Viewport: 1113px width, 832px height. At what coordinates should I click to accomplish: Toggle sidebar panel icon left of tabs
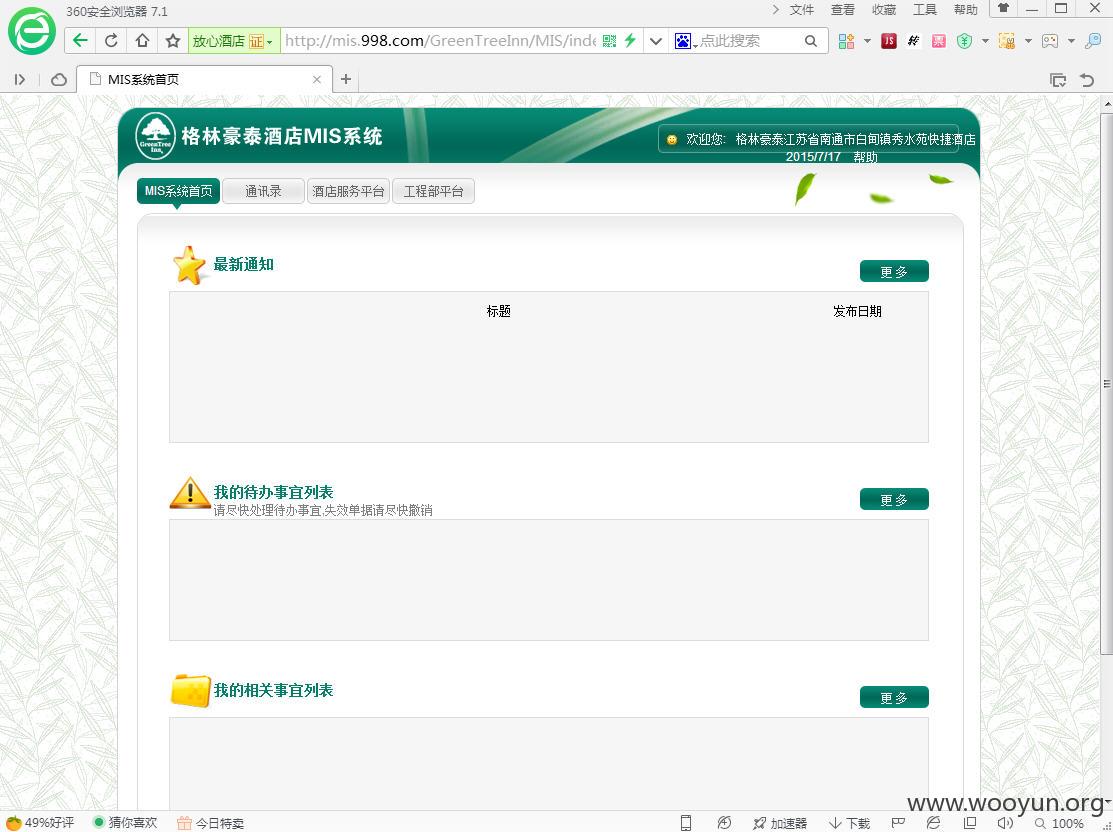click(20, 80)
